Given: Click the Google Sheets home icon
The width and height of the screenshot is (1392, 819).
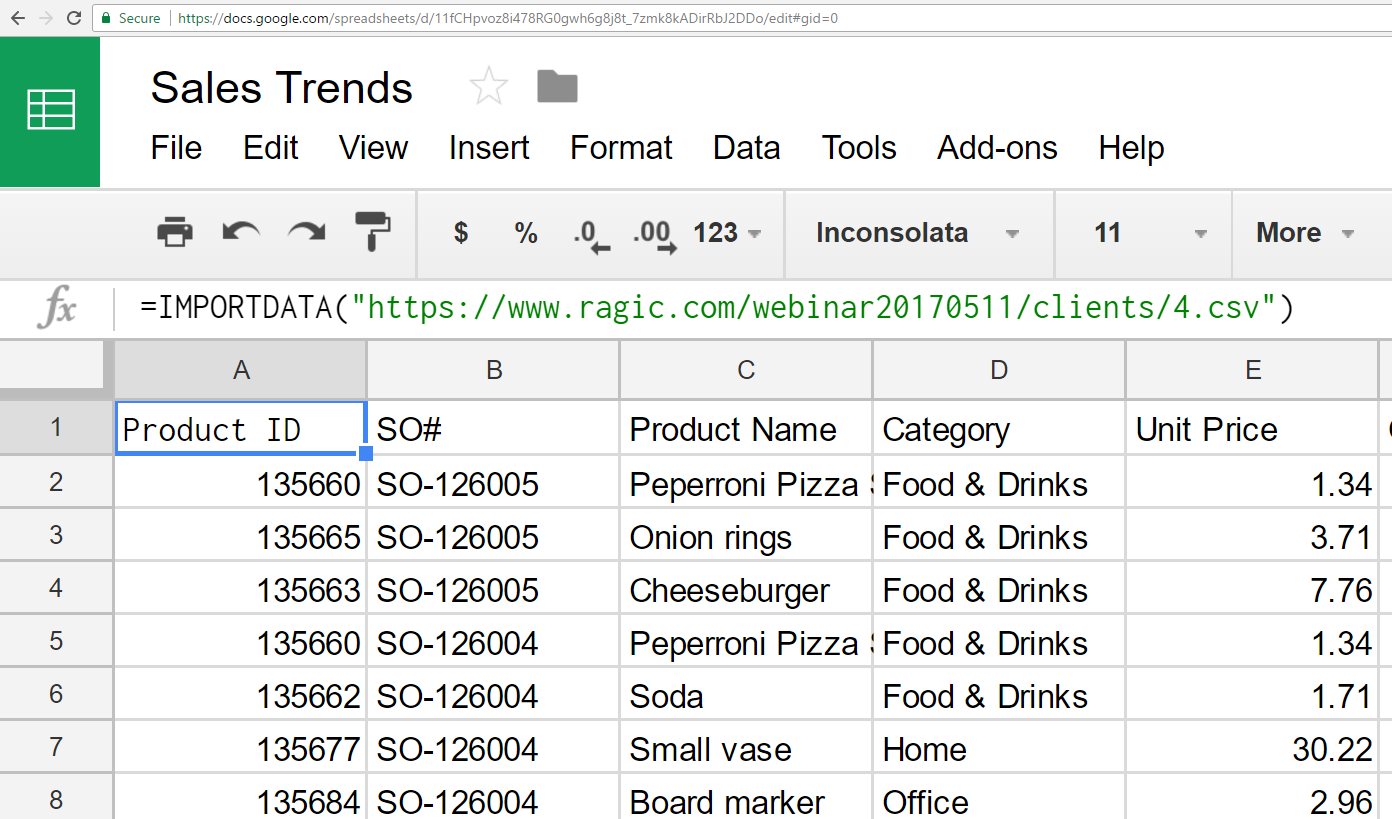Looking at the screenshot, I should coord(50,111).
